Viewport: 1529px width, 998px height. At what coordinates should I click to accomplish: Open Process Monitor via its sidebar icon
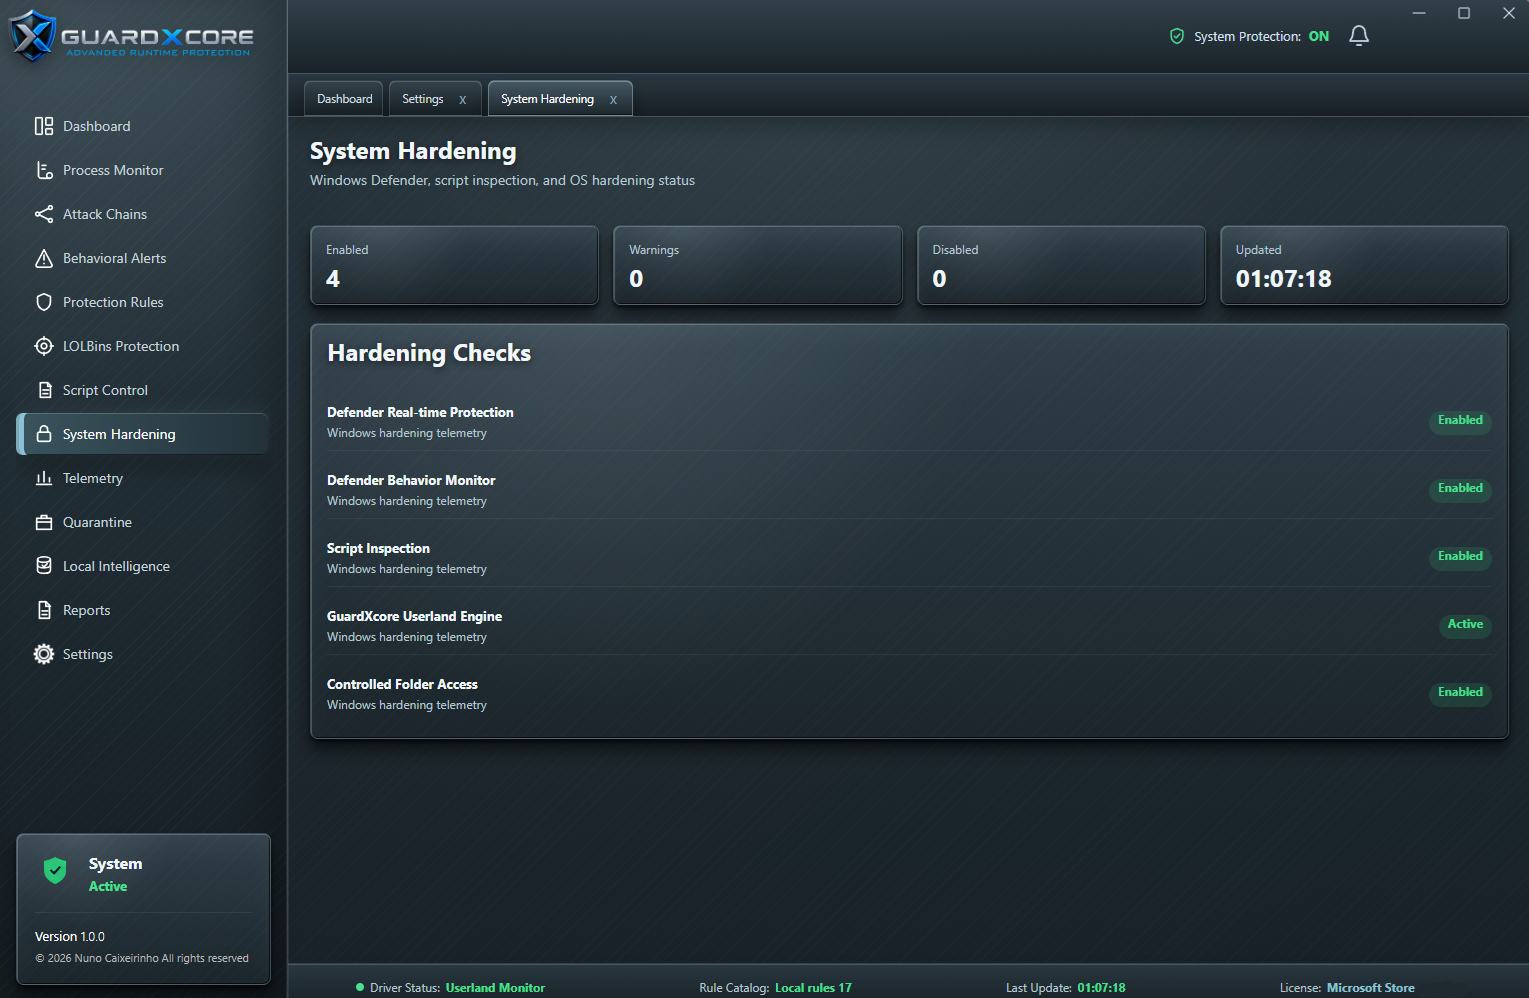[44, 170]
